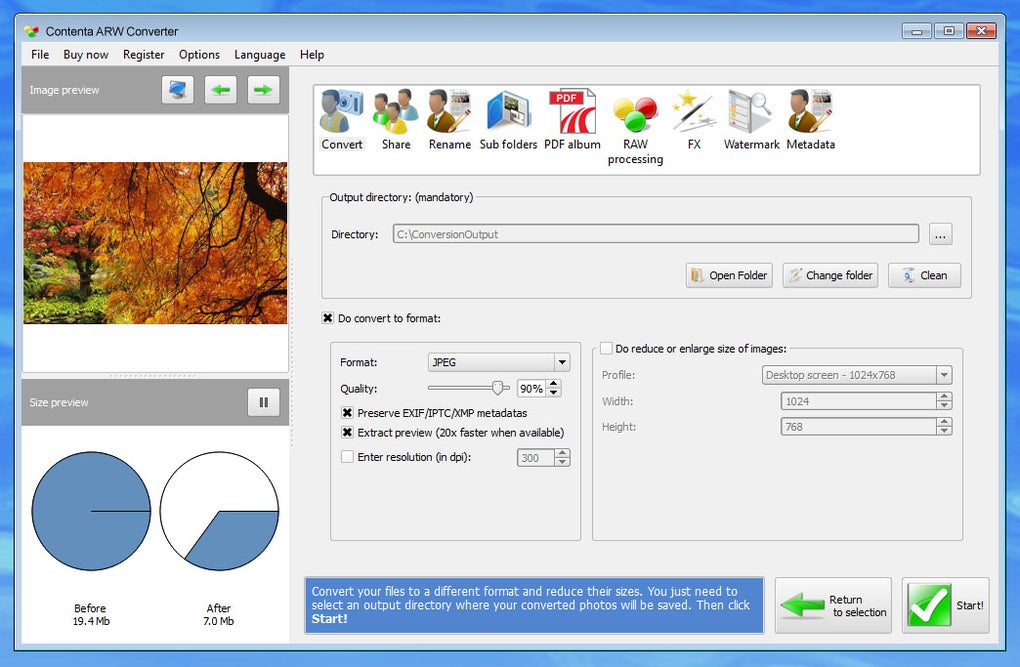Toggle Preserve EXIF/IPTC/XMP metadatas checkbox
This screenshot has height=667, width=1020.
(x=347, y=413)
